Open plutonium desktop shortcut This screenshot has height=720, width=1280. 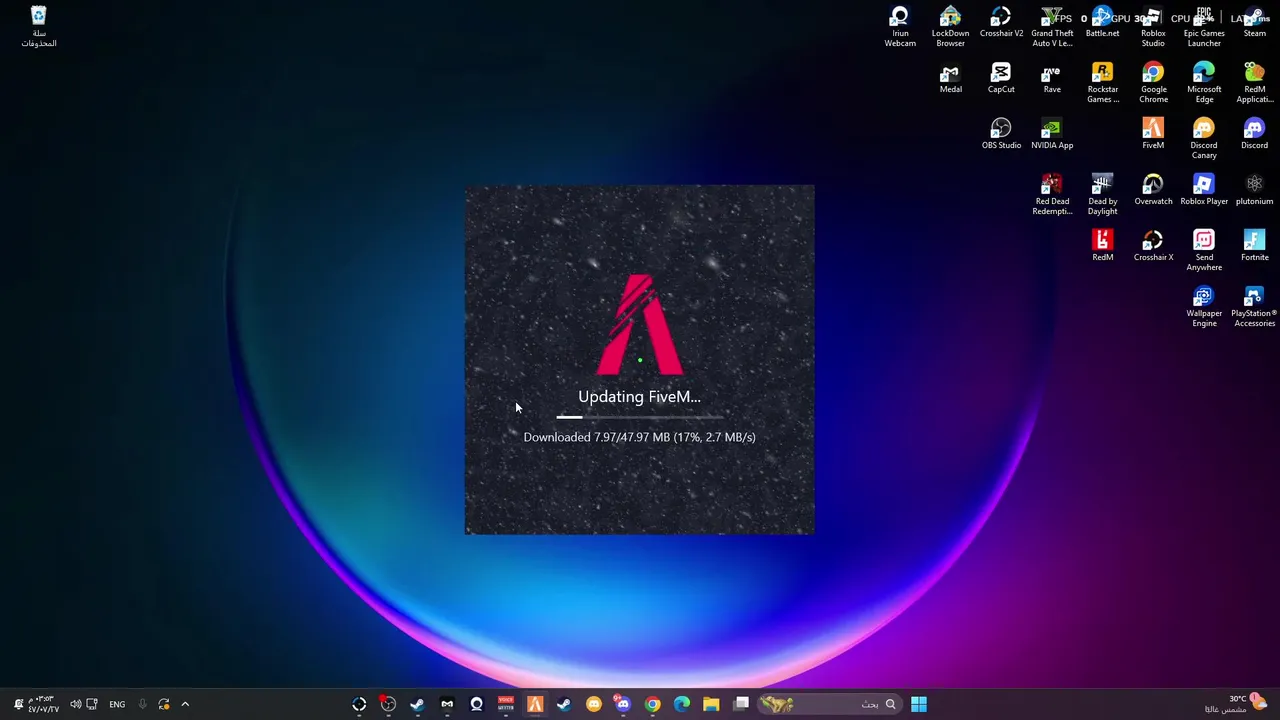point(1254,191)
